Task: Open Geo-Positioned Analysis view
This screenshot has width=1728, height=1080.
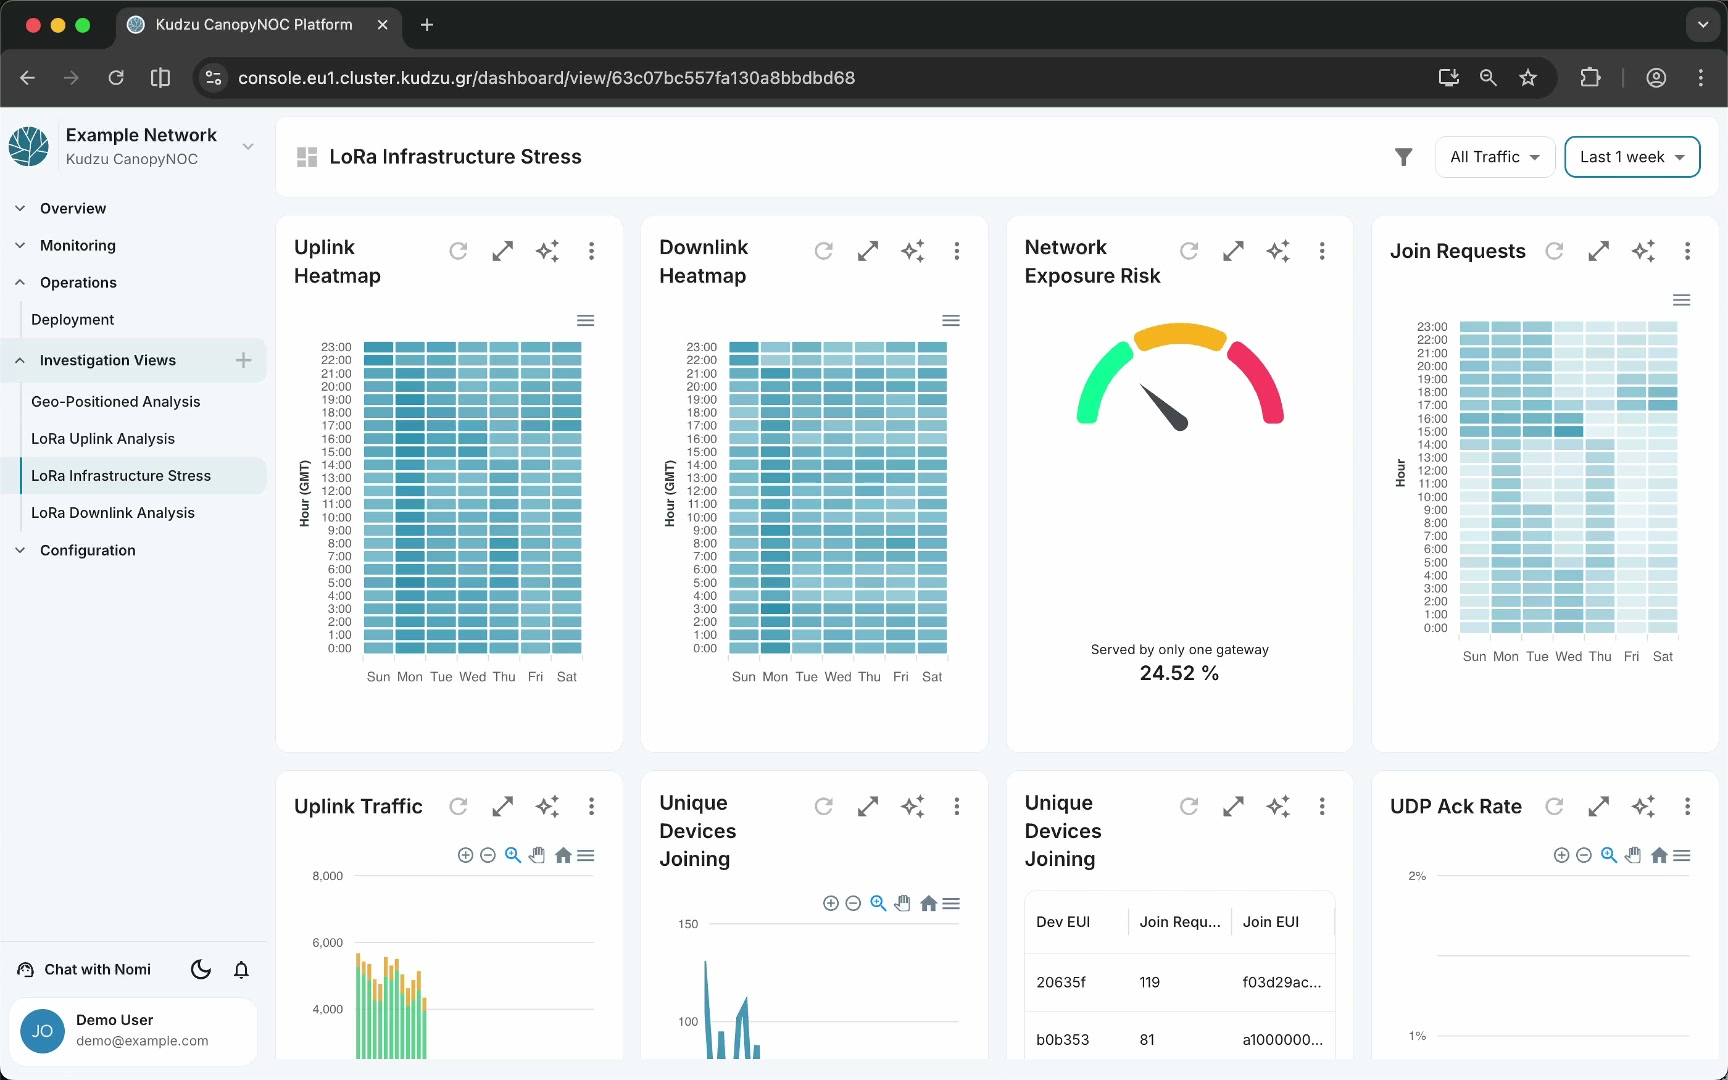Action: click(x=116, y=401)
